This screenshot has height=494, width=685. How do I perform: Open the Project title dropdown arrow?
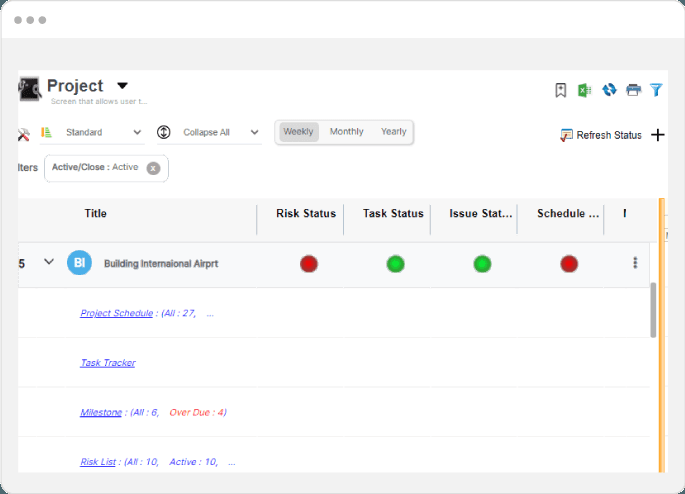point(122,86)
